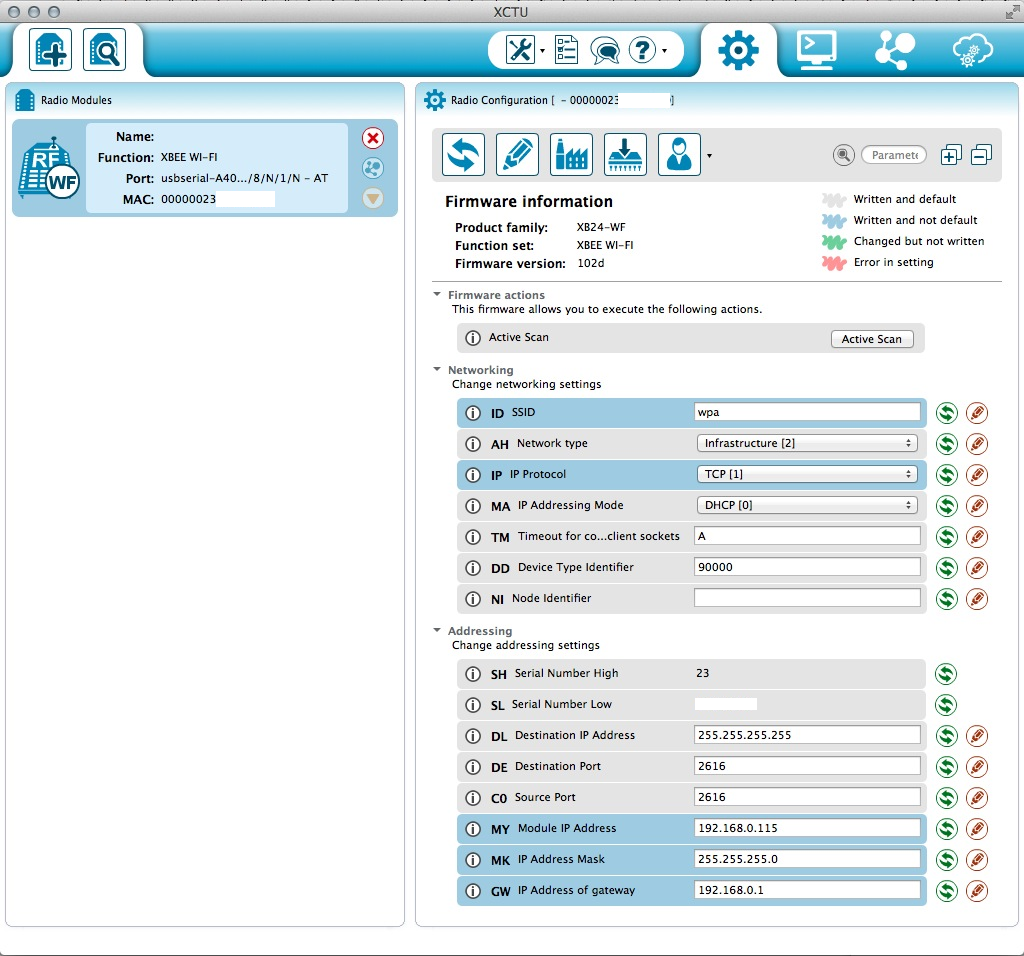Click Update firmware chip icon

click(x=626, y=155)
